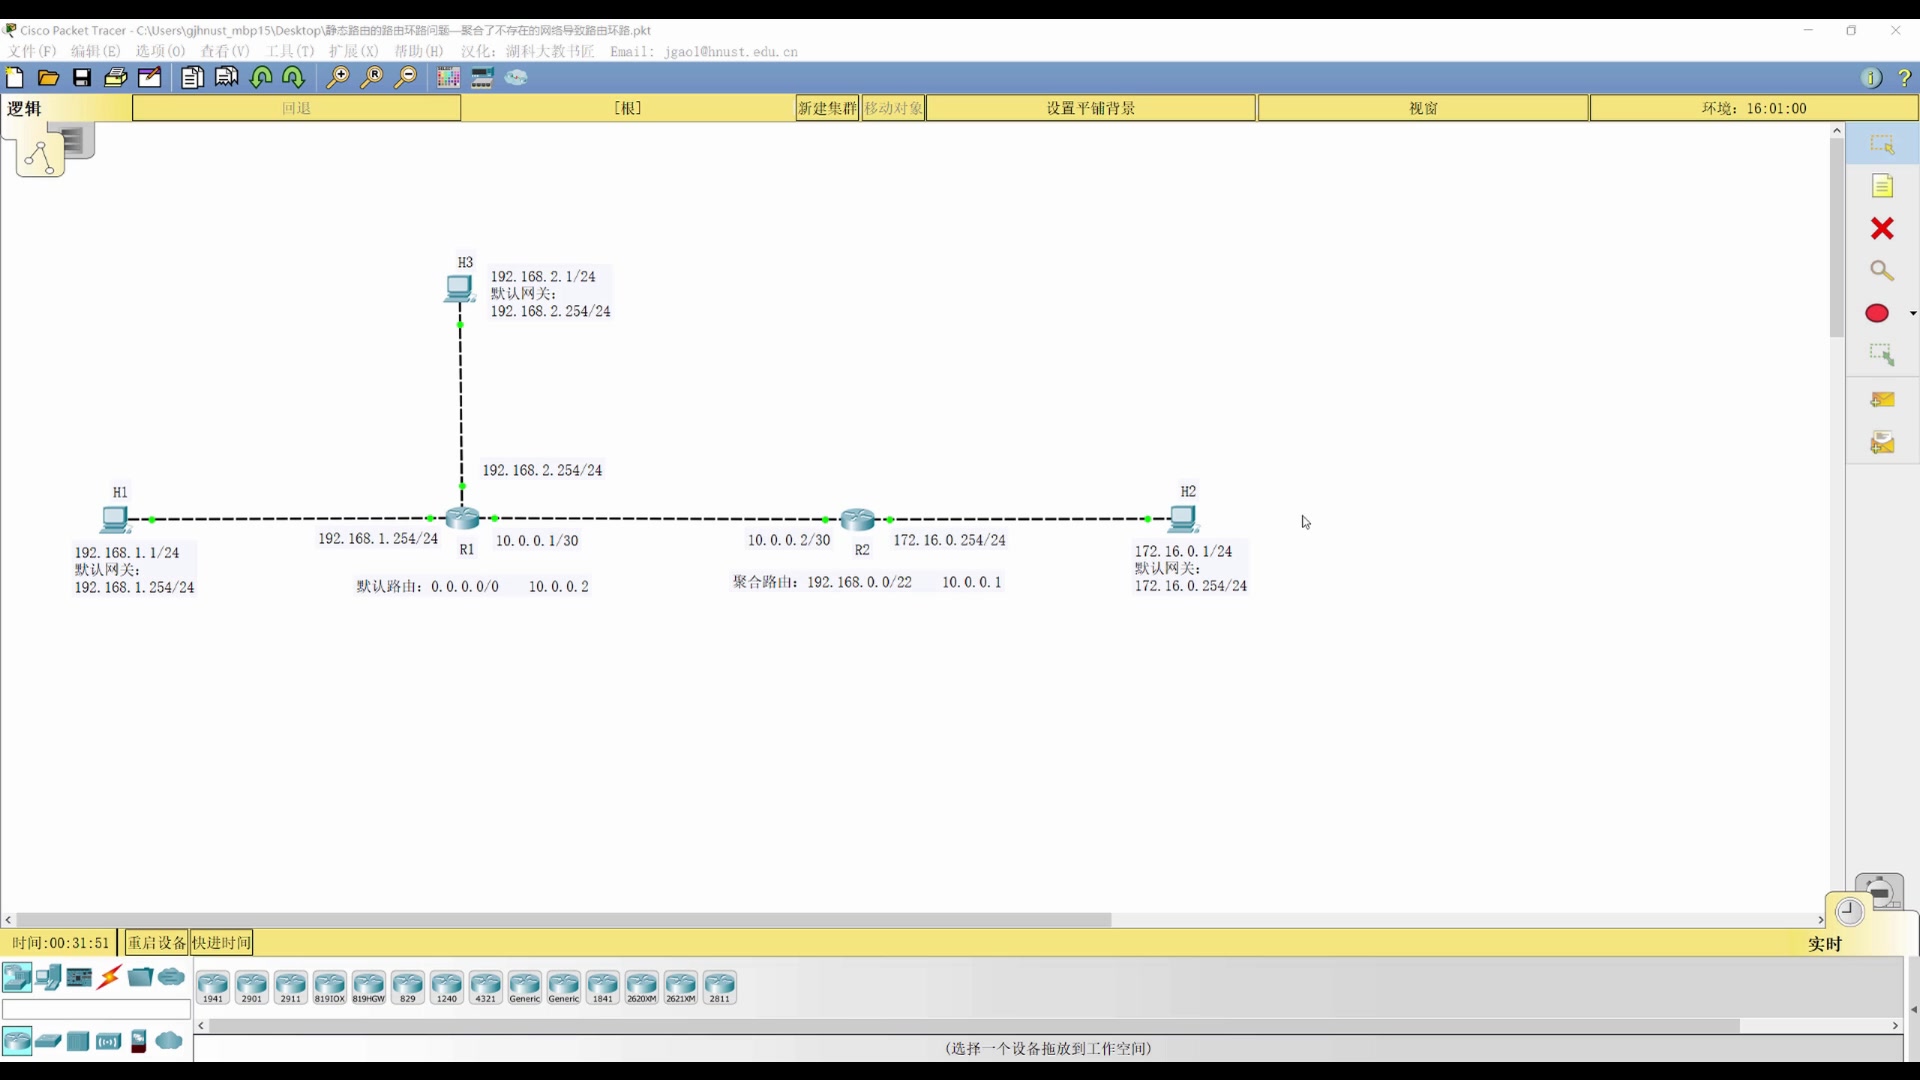The width and height of the screenshot is (1920, 1080).
Task: Pick the 2911 router from the device list
Action: 291,987
